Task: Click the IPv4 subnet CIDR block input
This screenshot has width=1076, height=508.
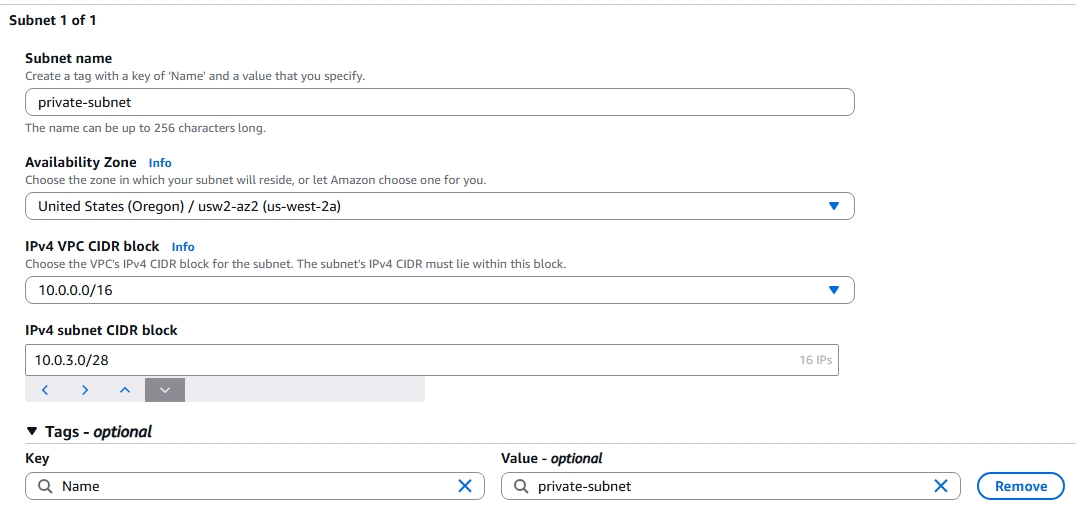Action: tap(400, 360)
